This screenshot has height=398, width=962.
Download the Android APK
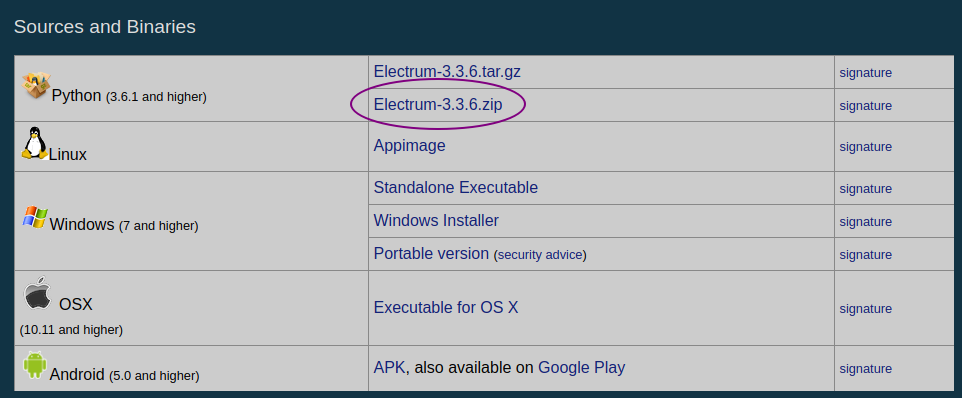click(x=389, y=368)
